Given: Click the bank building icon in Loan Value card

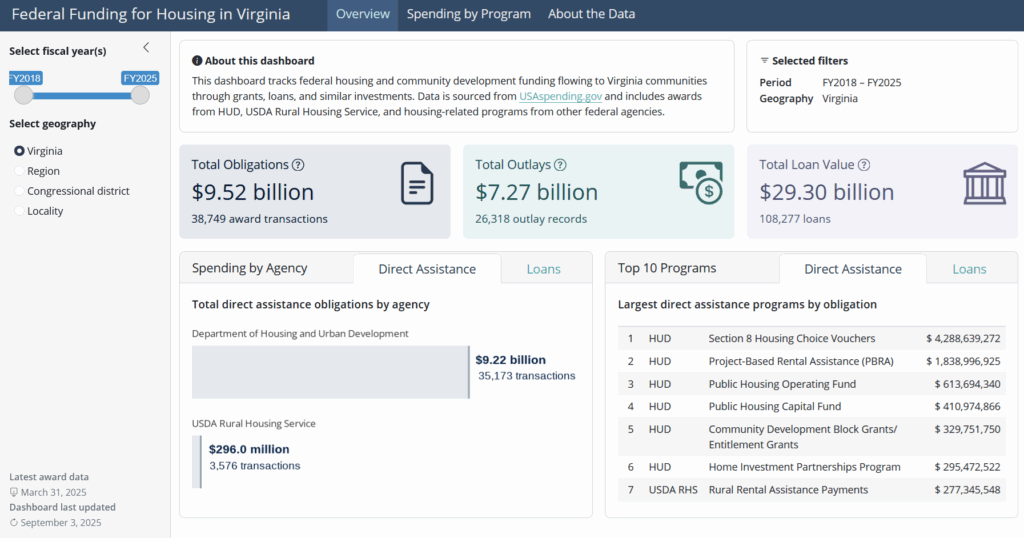Looking at the screenshot, I should click(x=984, y=184).
